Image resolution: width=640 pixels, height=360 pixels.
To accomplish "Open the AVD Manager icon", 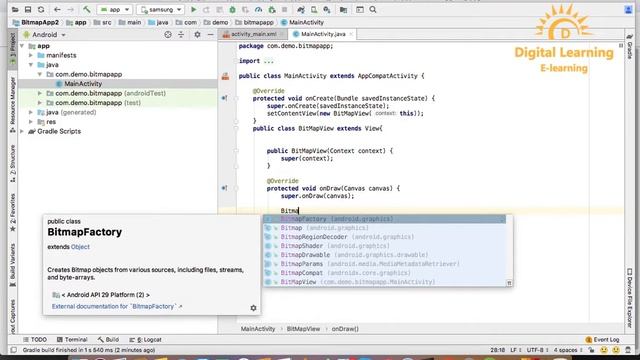I will pyautogui.click(x=314, y=9).
